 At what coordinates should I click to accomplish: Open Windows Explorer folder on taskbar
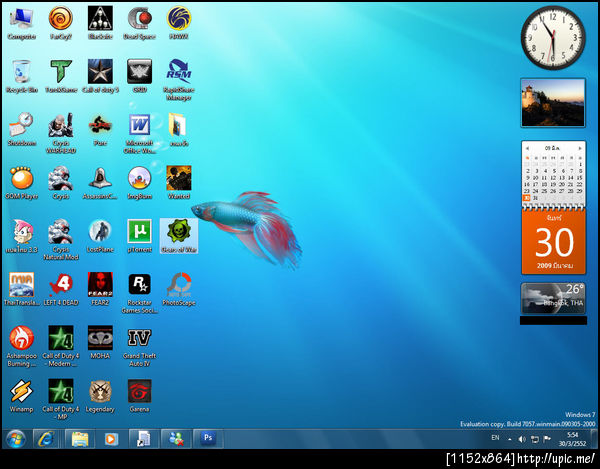(x=80, y=439)
